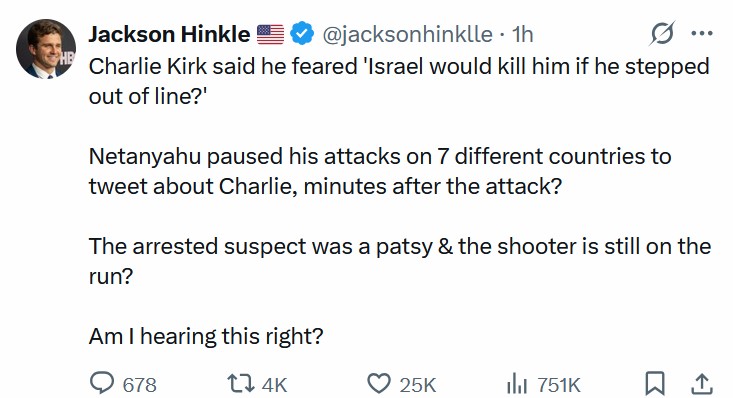The height and width of the screenshot is (398, 733).
Task: Click the 751K views count
Action: pyautogui.click(x=559, y=385)
